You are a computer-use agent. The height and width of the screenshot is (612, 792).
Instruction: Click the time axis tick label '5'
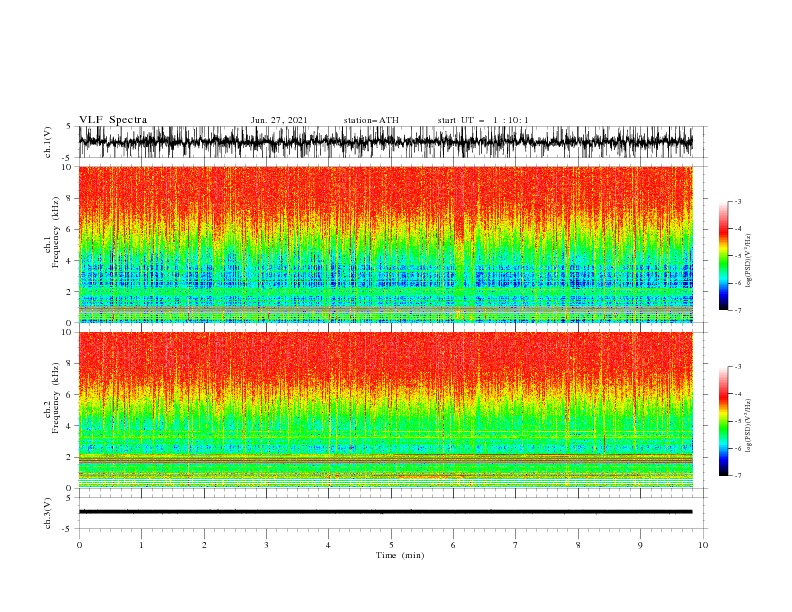coord(391,545)
